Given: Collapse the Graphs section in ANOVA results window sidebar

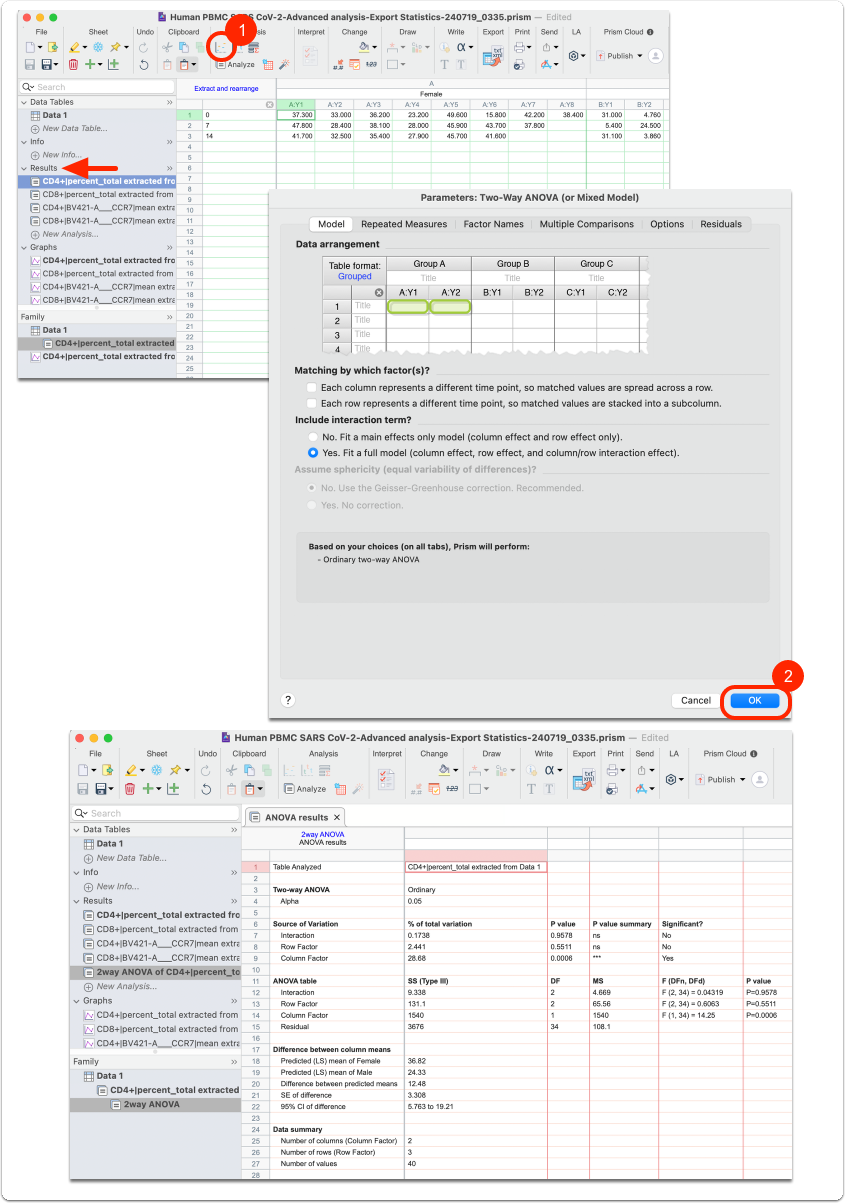Looking at the screenshot, I should tap(77, 1000).
